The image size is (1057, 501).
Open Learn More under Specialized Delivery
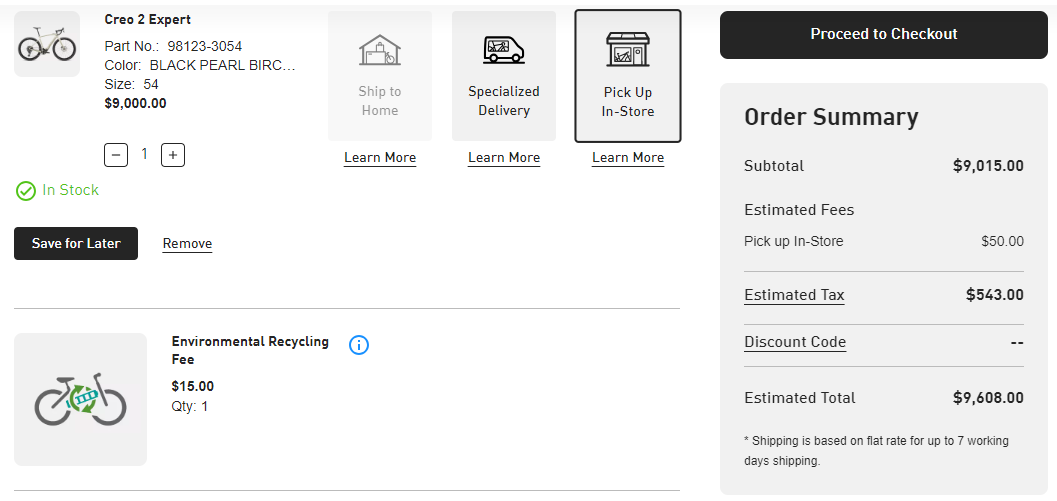pos(504,158)
